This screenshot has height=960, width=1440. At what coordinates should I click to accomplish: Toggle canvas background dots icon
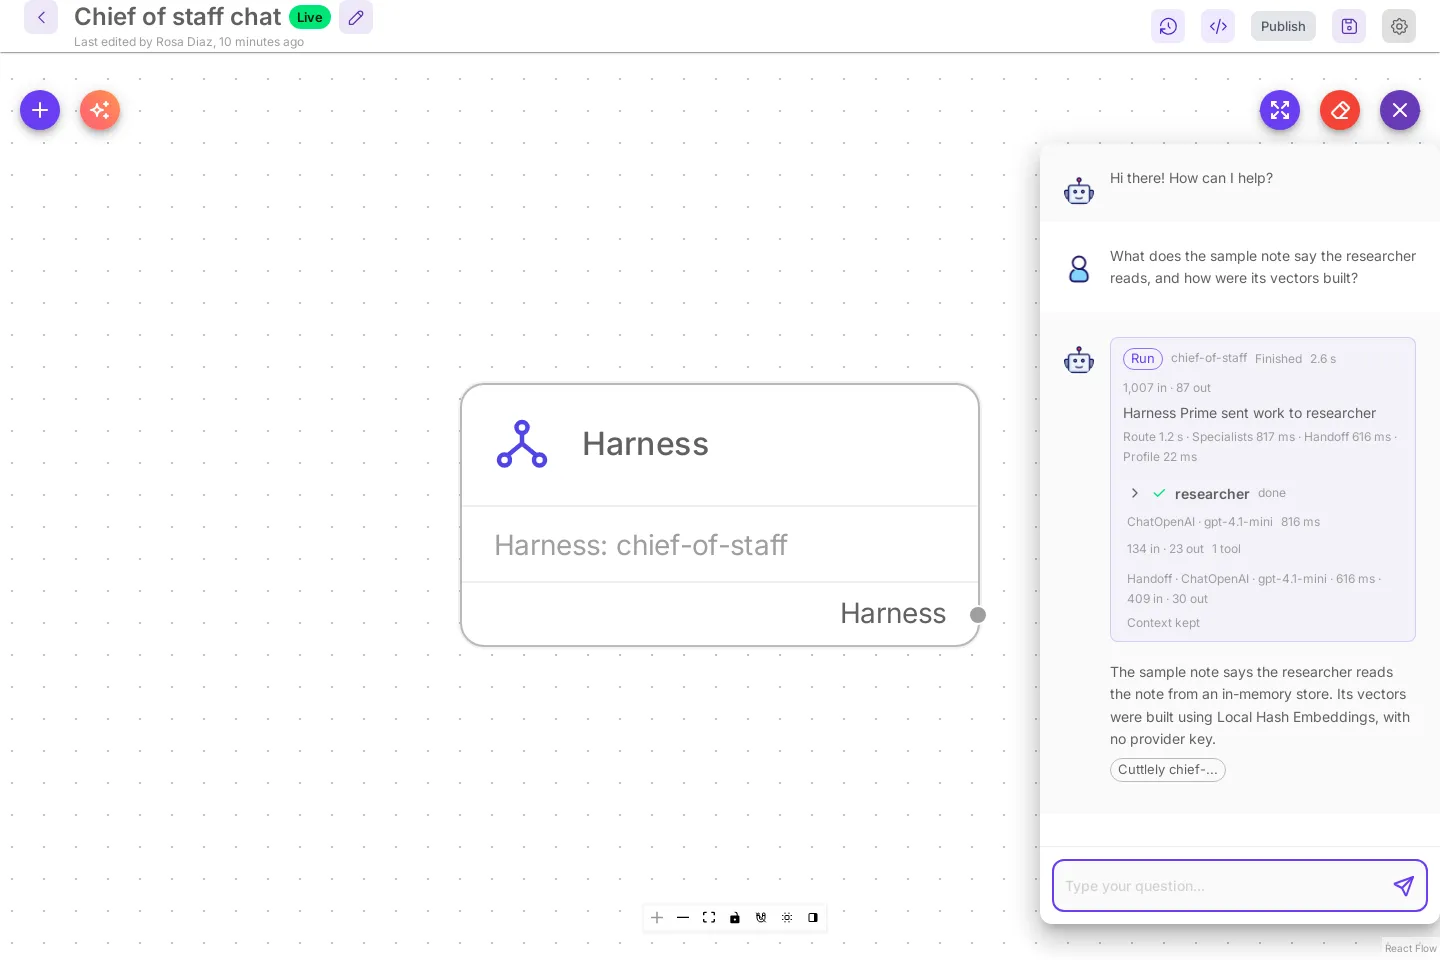point(787,917)
